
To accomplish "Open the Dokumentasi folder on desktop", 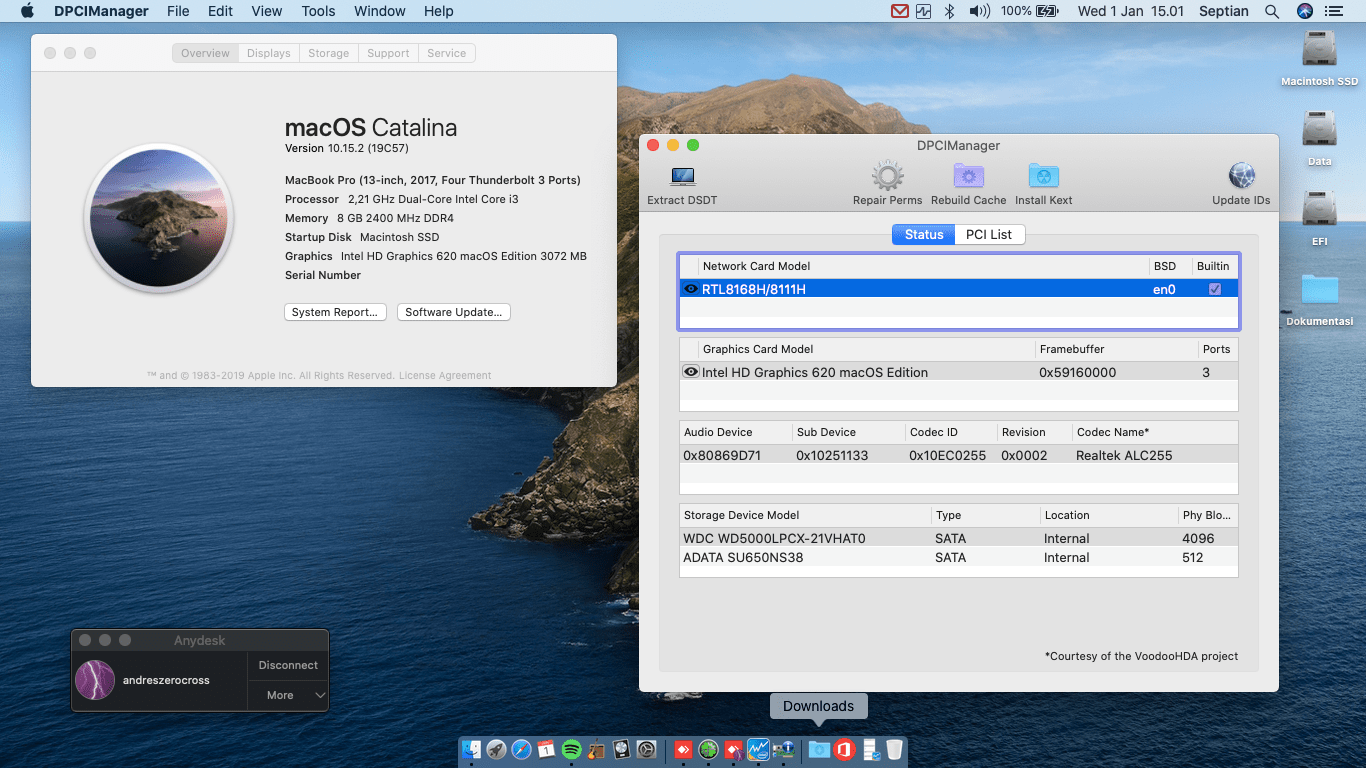I will [1320, 290].
